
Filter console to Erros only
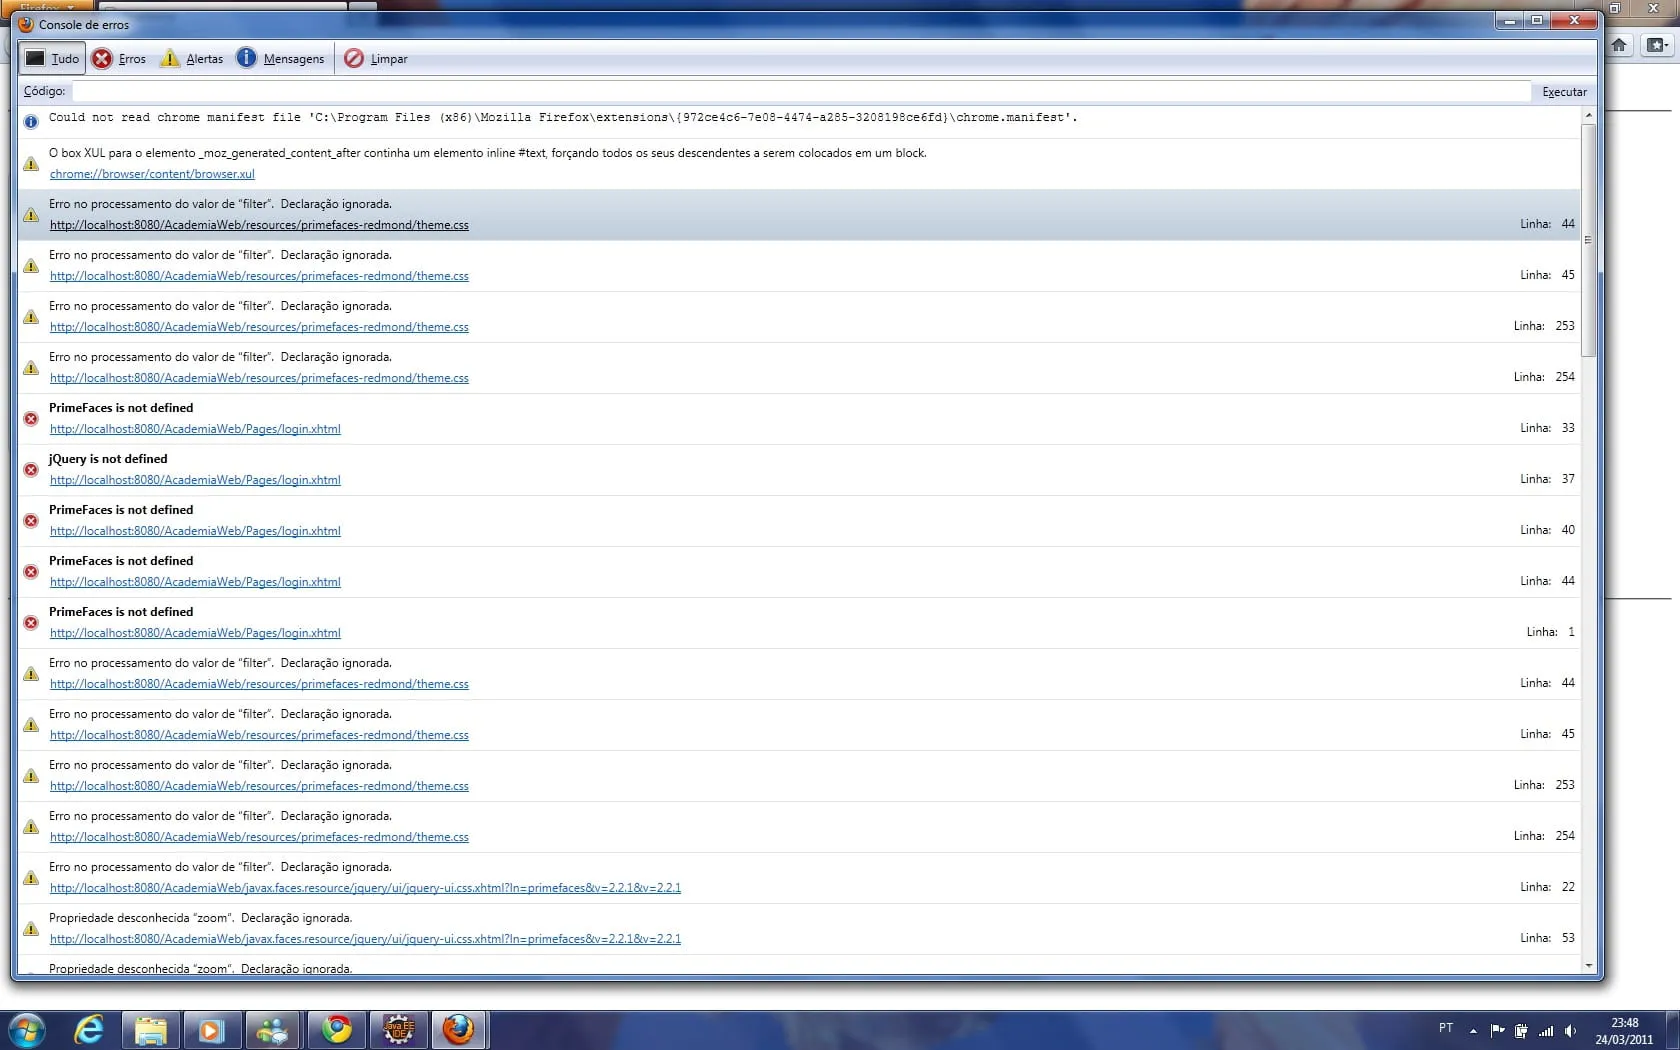pos(119,59)
